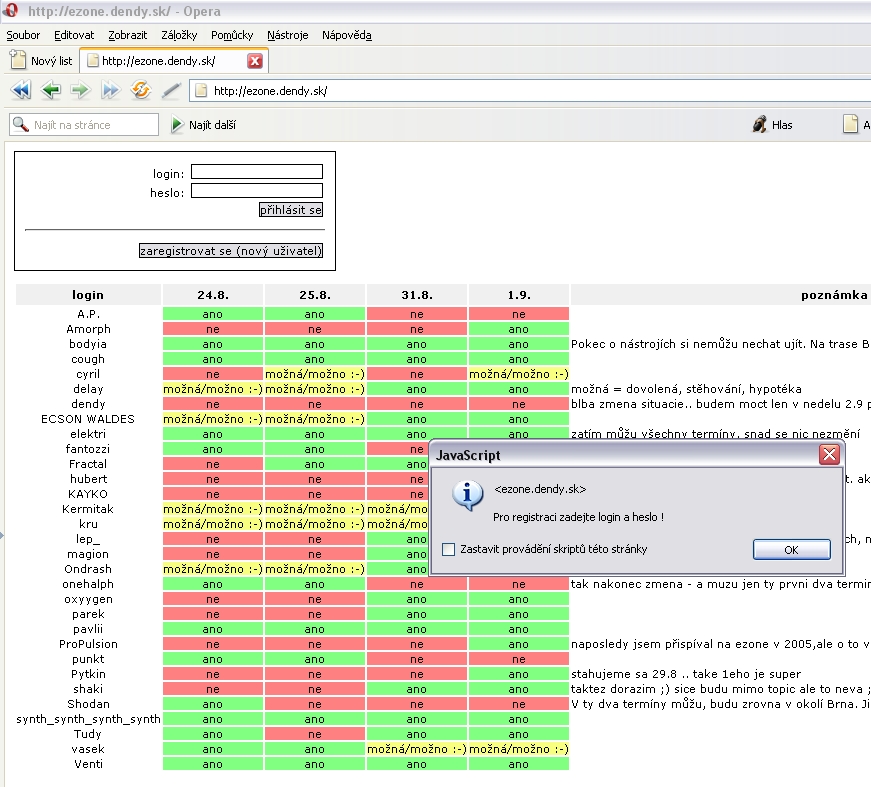Click the heslo password field
The image size is (871, 787).
tap(257, 191)
